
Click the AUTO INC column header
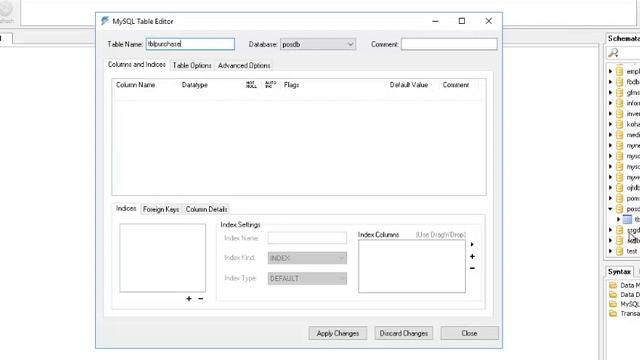click(x=270, y=85)
